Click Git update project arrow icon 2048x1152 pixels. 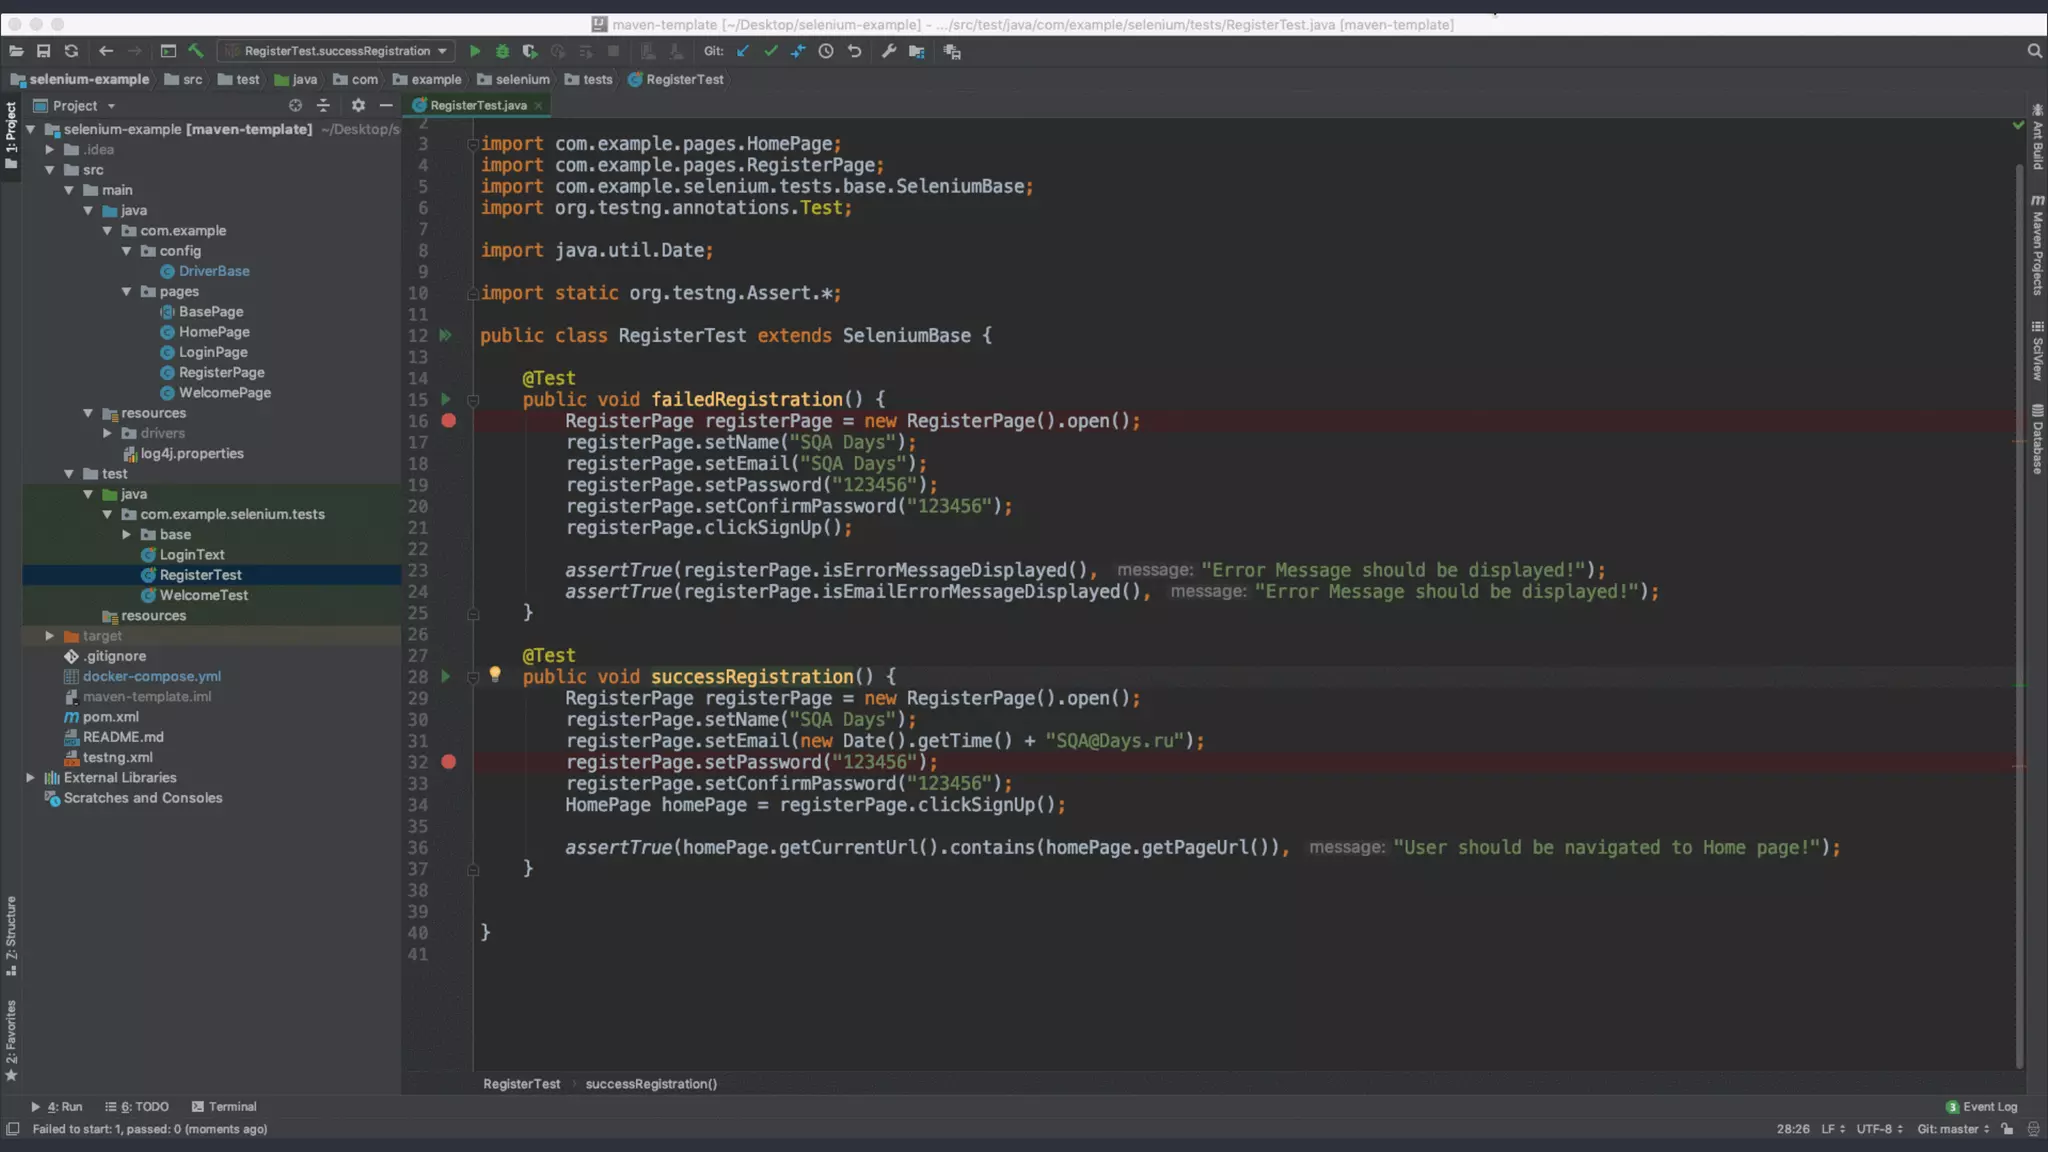[x=742, y=51]
